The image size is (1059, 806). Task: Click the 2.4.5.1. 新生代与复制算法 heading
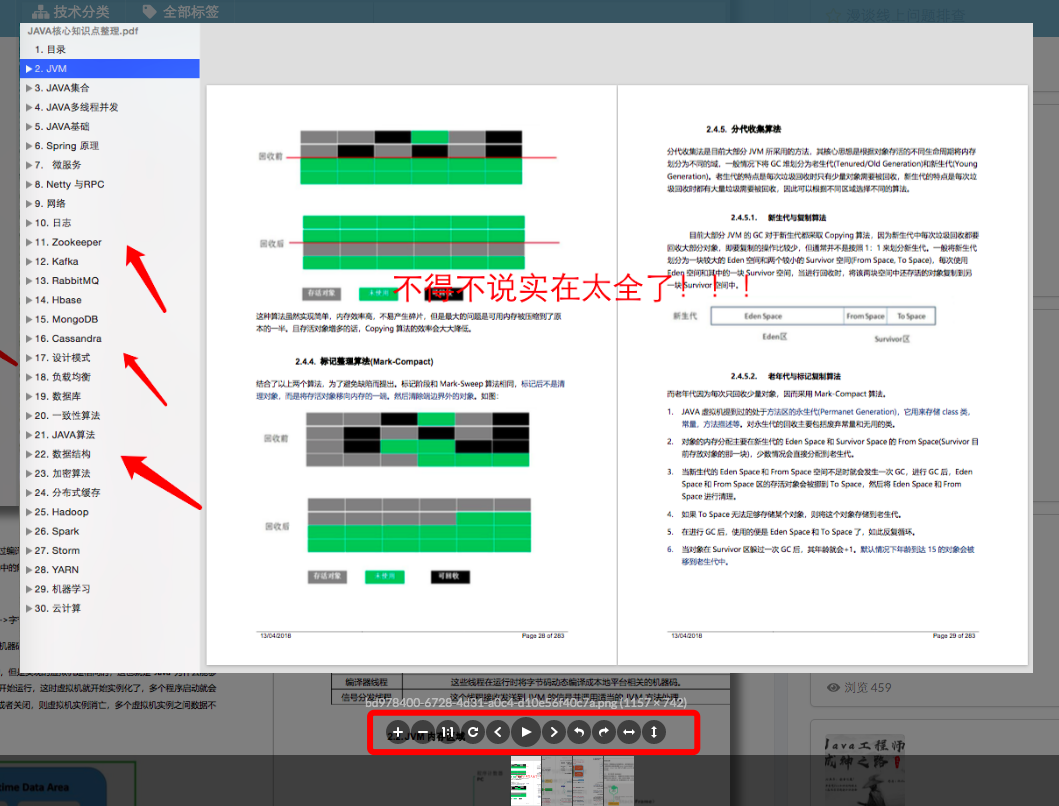[778, 218]
